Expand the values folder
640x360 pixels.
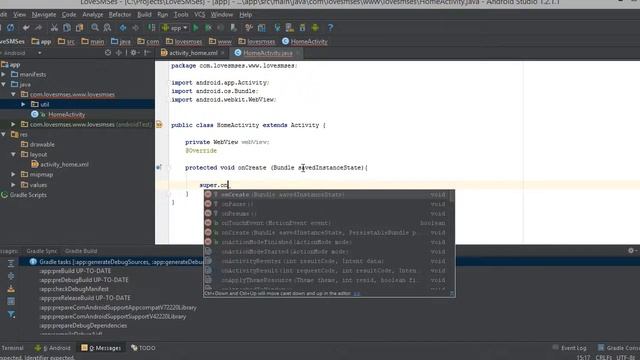pos(13,185)
